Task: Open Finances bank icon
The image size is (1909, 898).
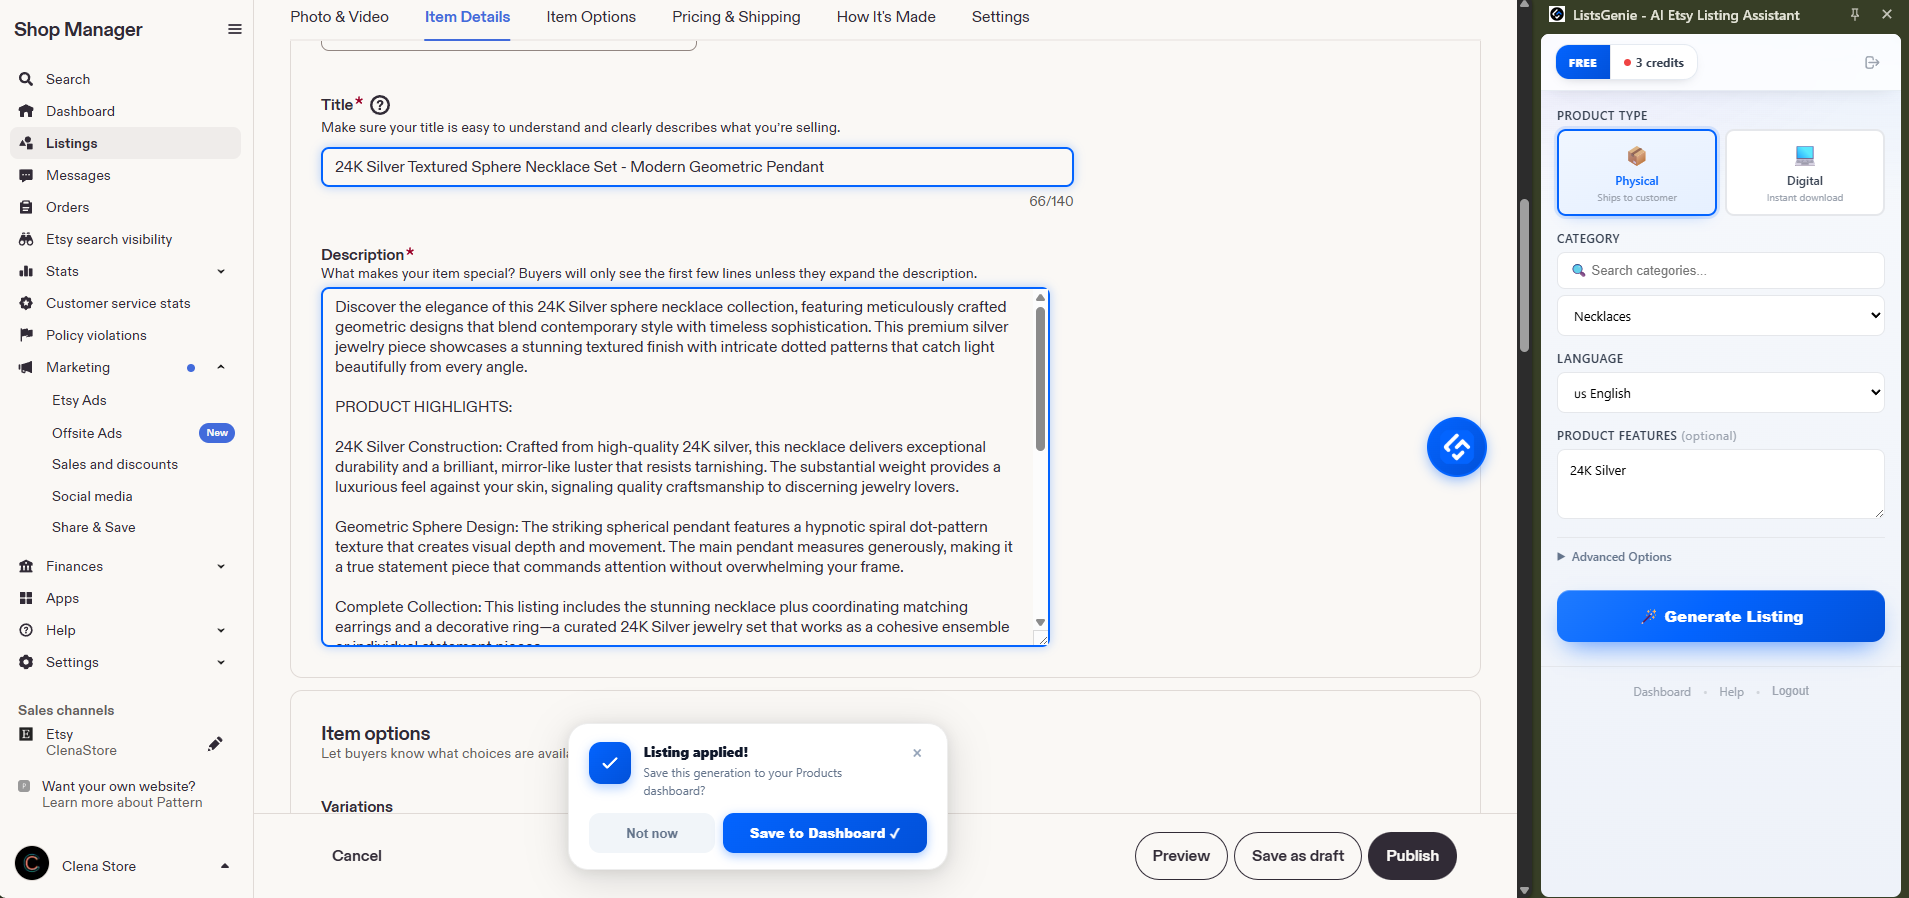Action: tap(26, 566)
